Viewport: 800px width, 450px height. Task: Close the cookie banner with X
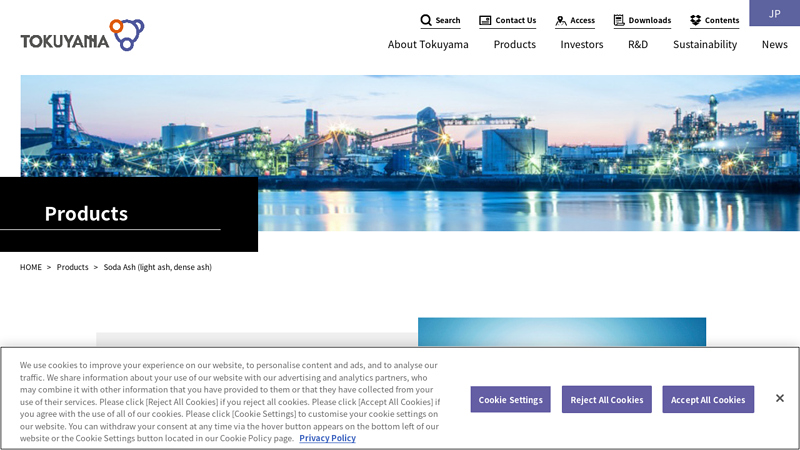click(779, 398)
